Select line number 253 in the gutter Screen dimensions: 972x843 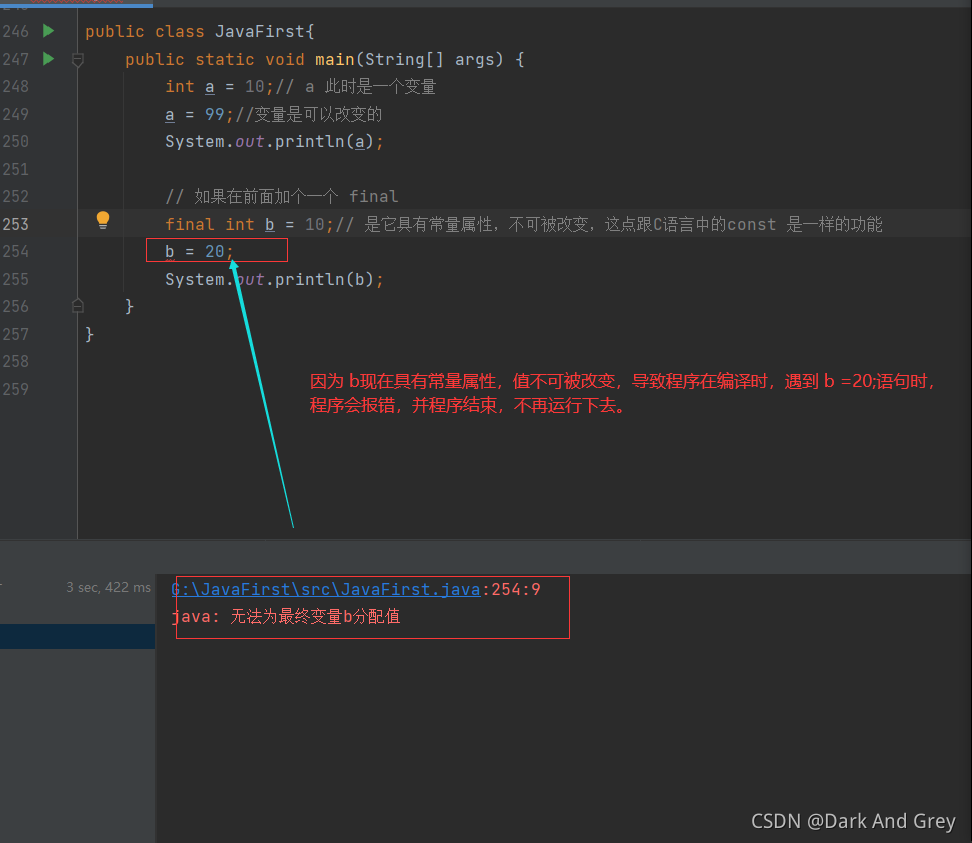click(15, 224)
